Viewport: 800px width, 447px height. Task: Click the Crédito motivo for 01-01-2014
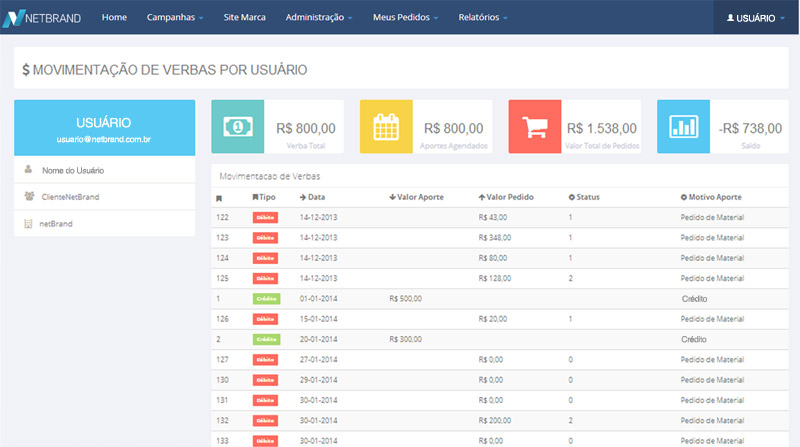[694, 299]
